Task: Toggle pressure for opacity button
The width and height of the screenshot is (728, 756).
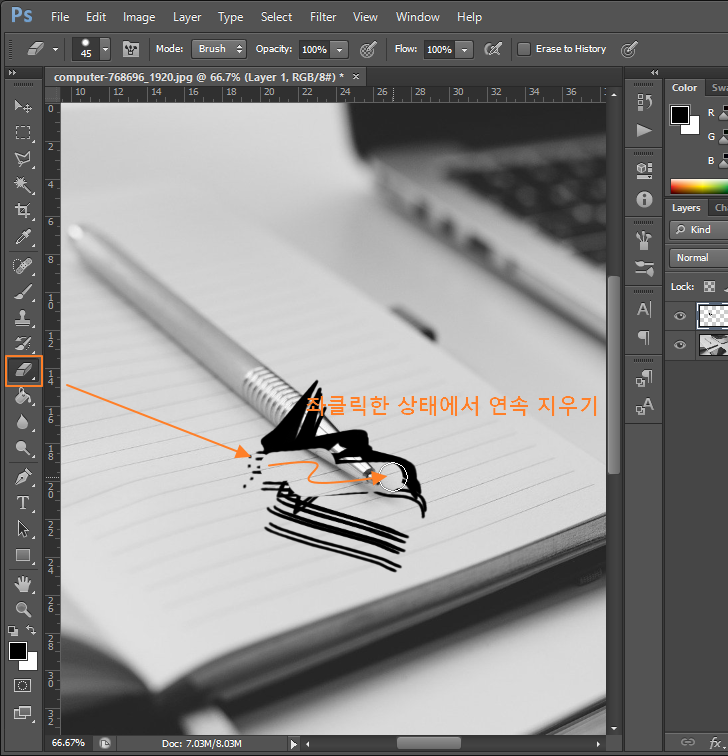Action: point(368,49)
